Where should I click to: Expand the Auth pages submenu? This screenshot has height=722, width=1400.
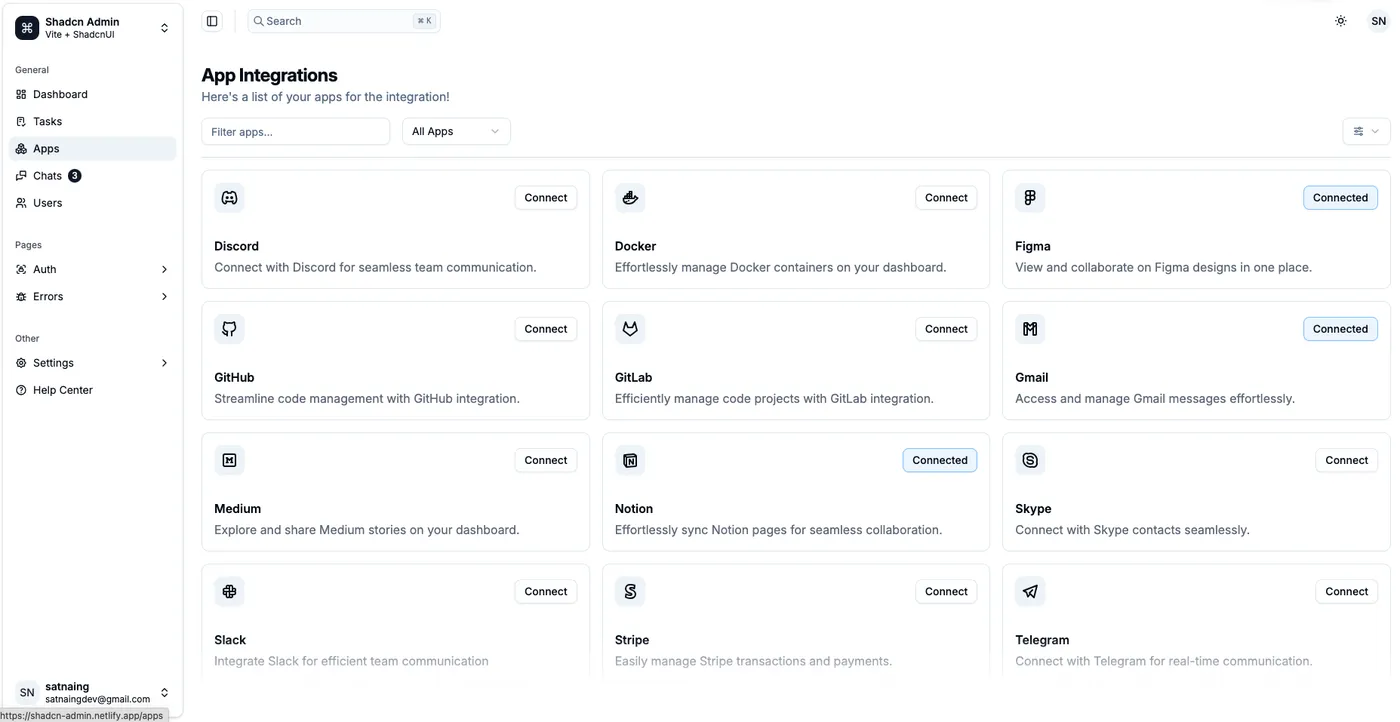[92, 270]
